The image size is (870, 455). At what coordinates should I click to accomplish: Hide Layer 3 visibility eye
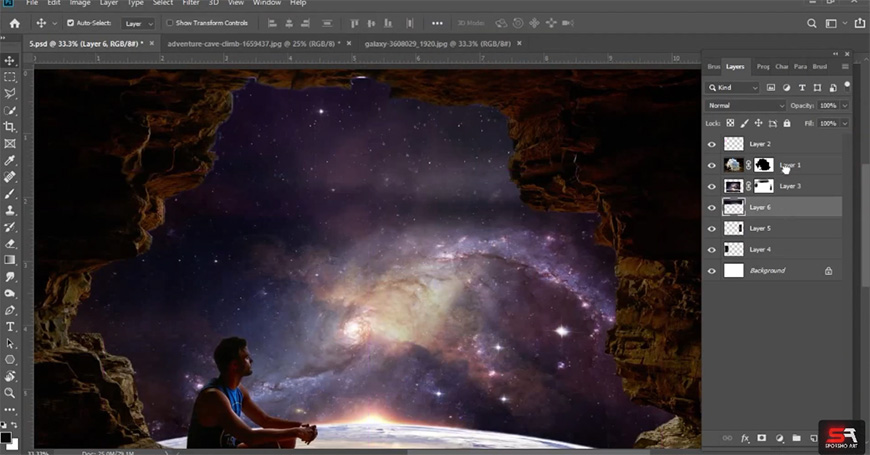pos(712,186)
